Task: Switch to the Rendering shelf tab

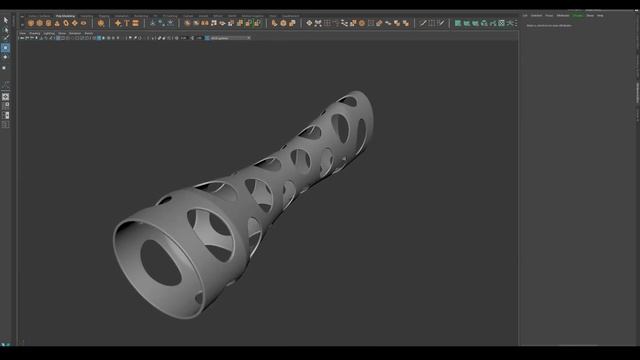Action: tap(141, 16)
